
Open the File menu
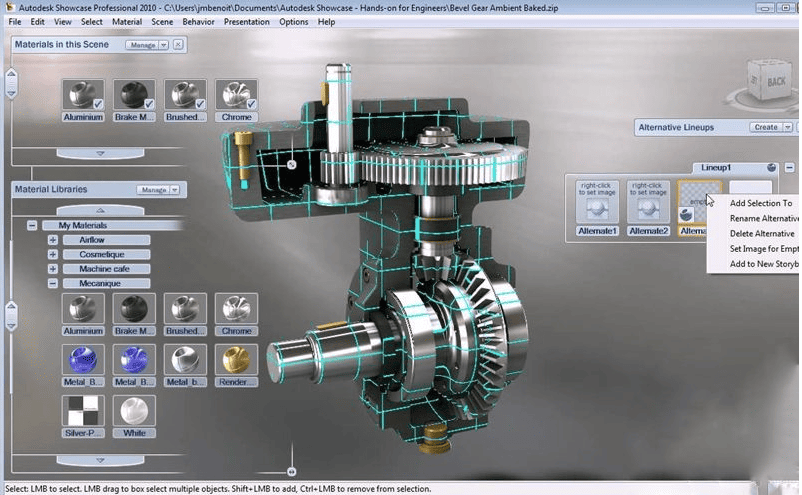[15, 22]
